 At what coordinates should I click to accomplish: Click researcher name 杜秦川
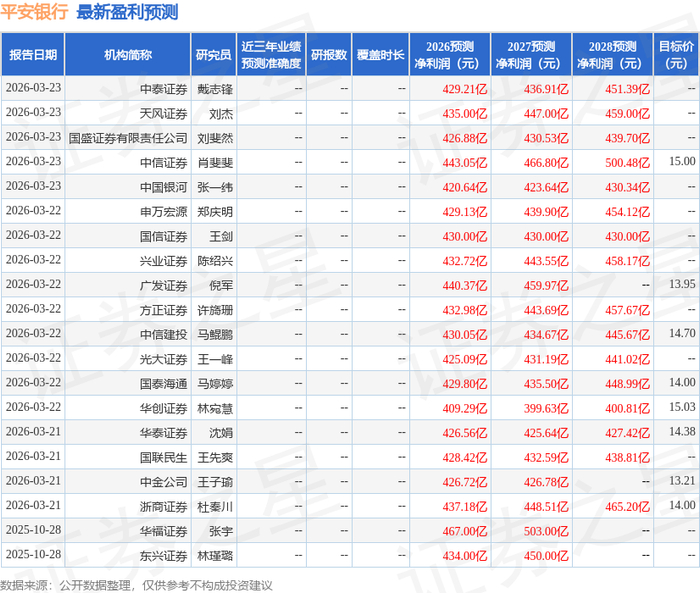215,507
